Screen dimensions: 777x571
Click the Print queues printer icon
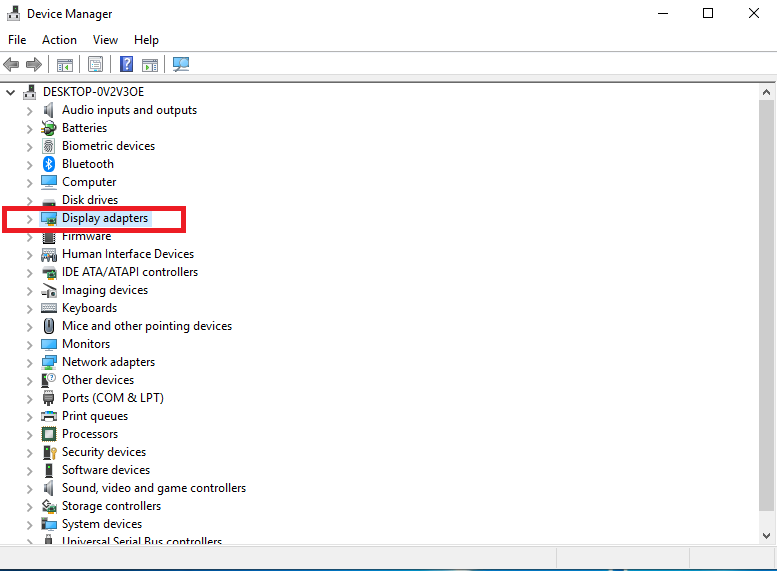click(49, 416)
